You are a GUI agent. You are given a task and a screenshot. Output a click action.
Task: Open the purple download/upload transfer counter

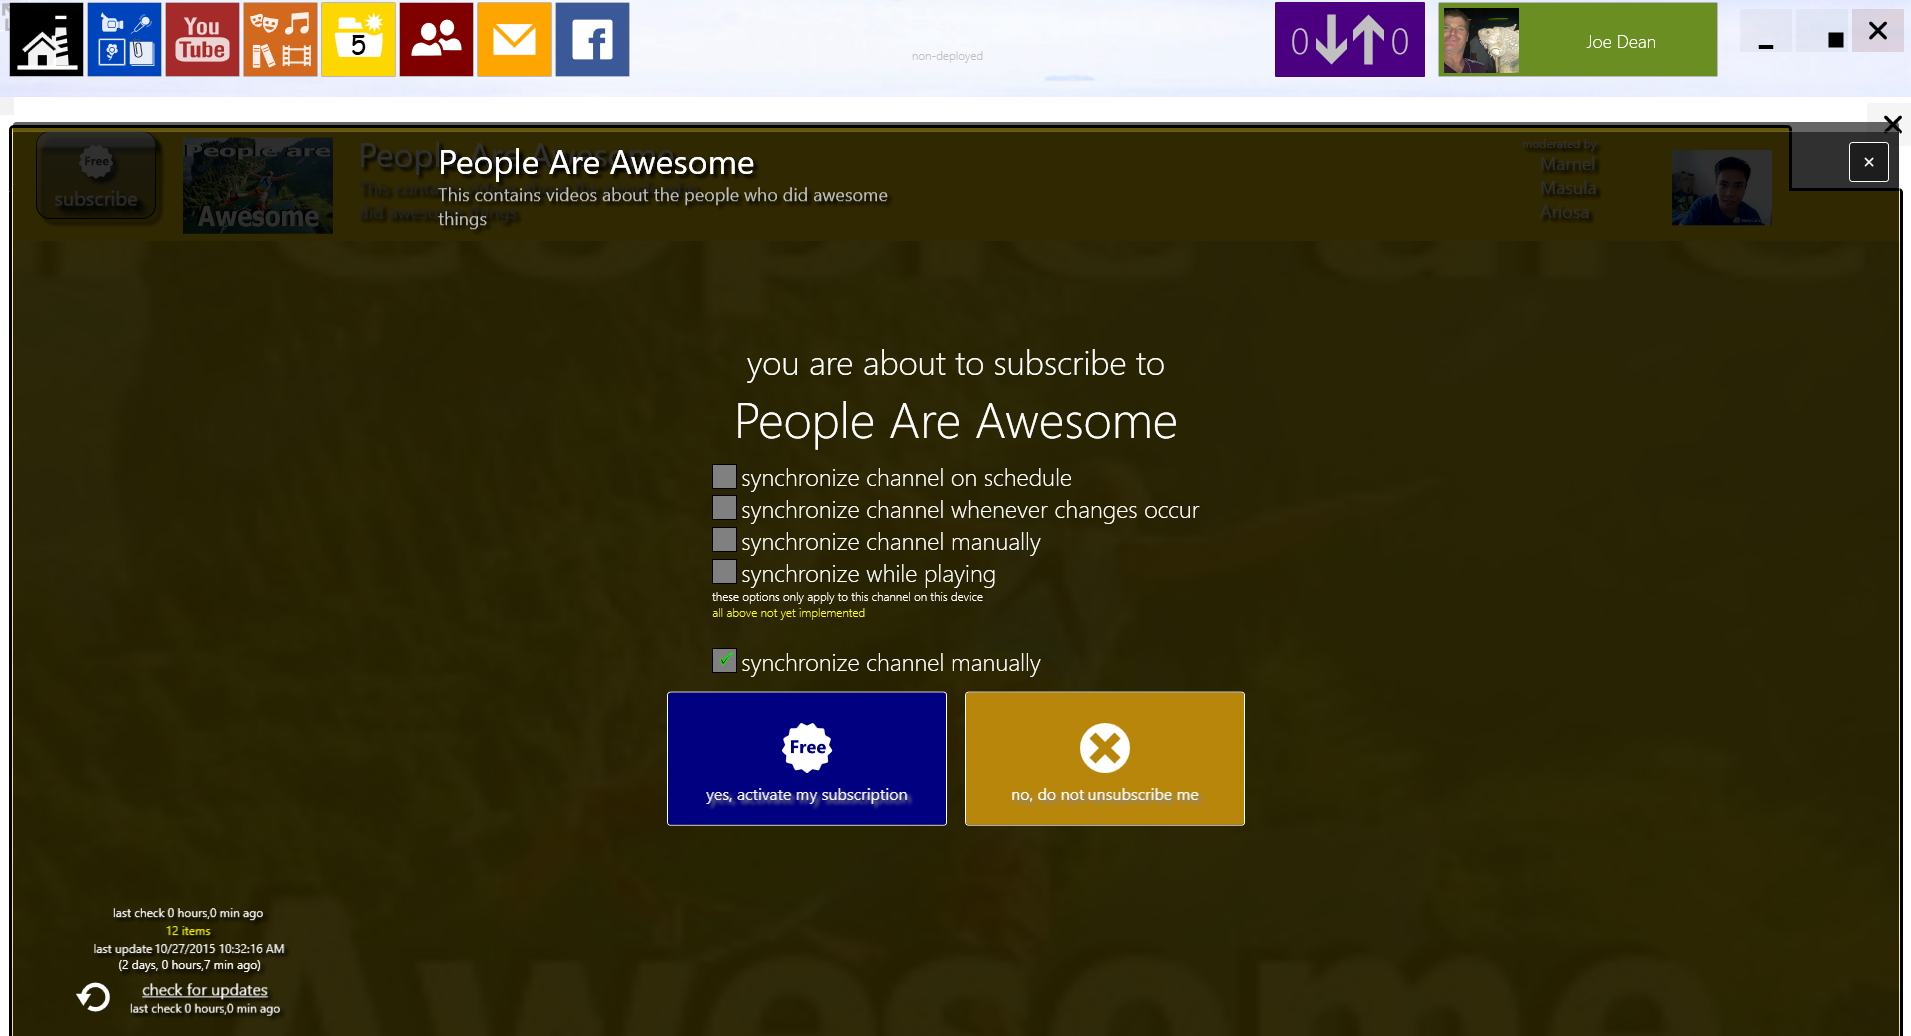[1349, 40]
